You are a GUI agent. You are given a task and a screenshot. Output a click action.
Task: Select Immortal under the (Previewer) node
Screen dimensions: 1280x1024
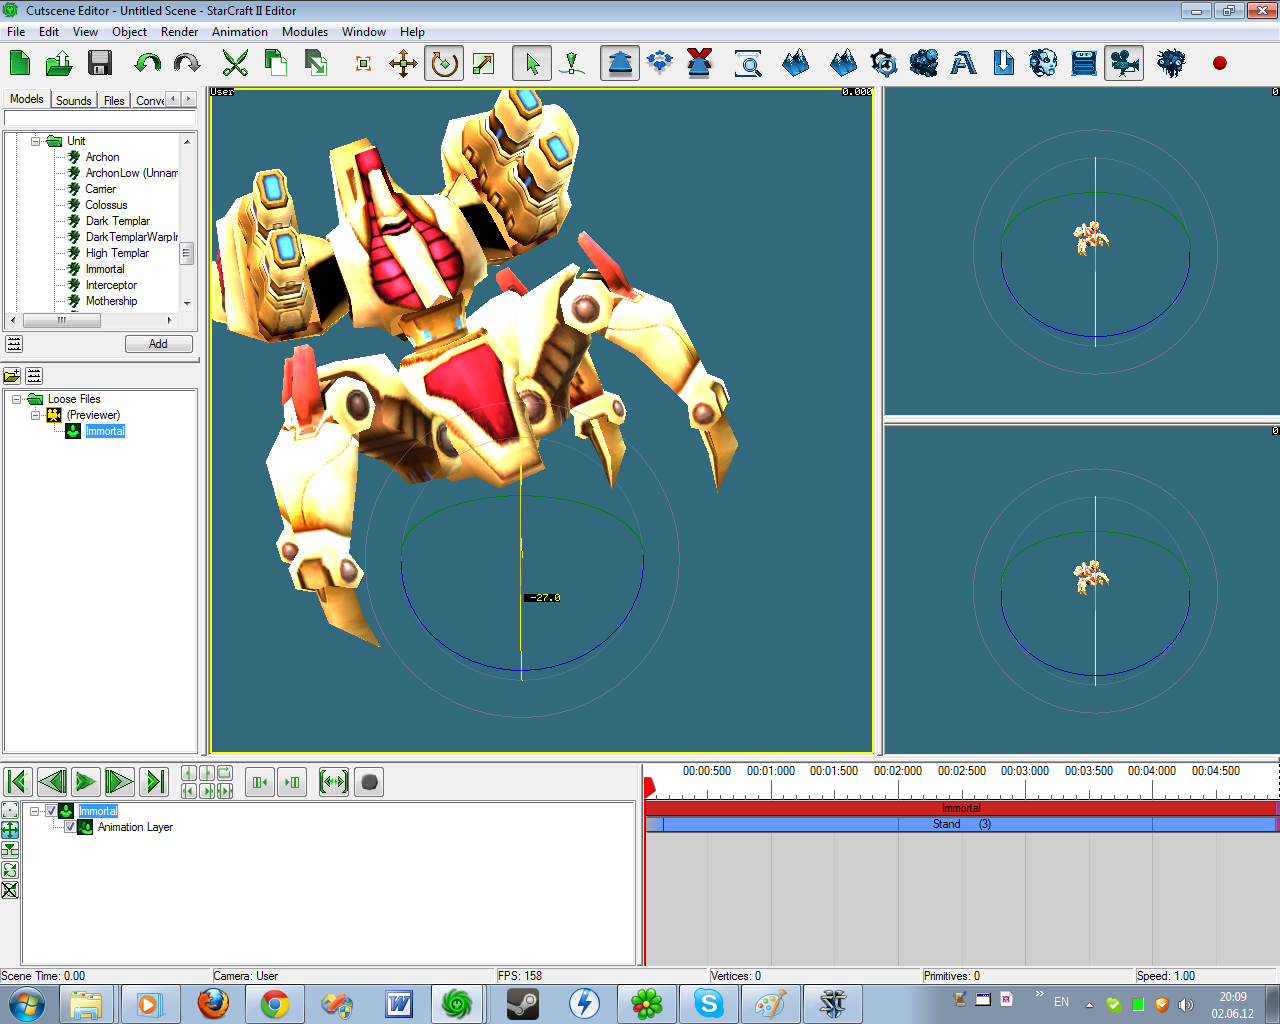(105, 431)
